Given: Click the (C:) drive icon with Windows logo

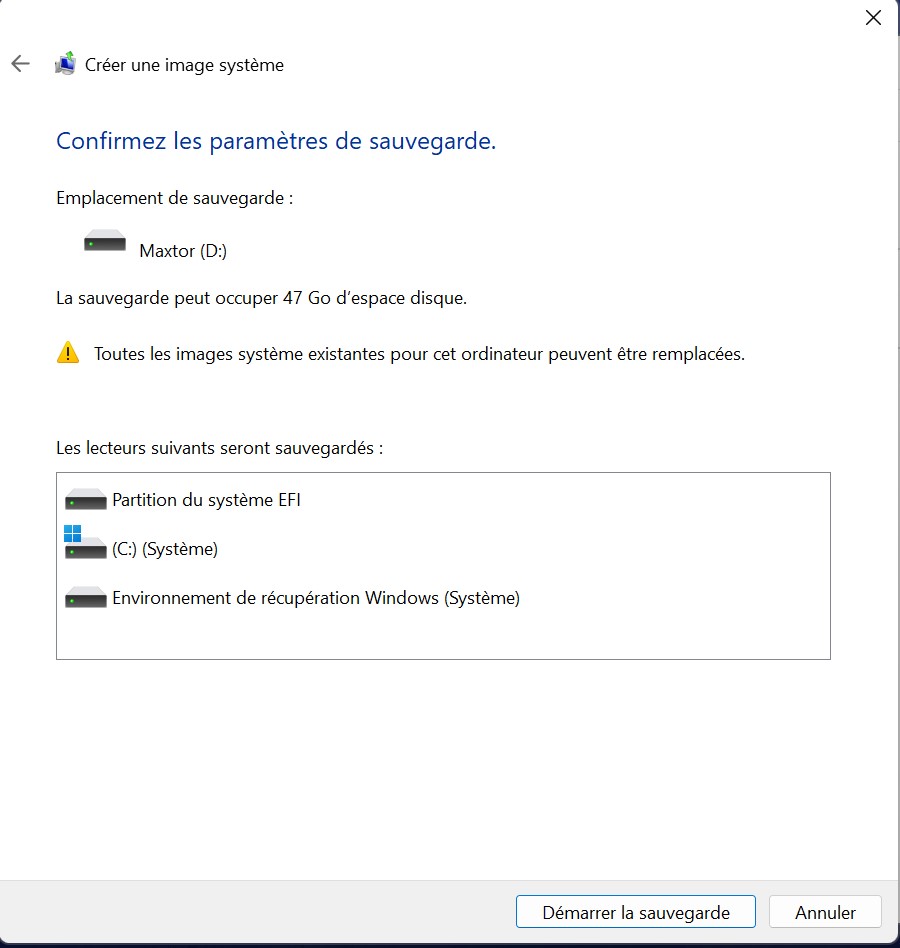Looking at the screenshot, I should [x=85, y=544].
